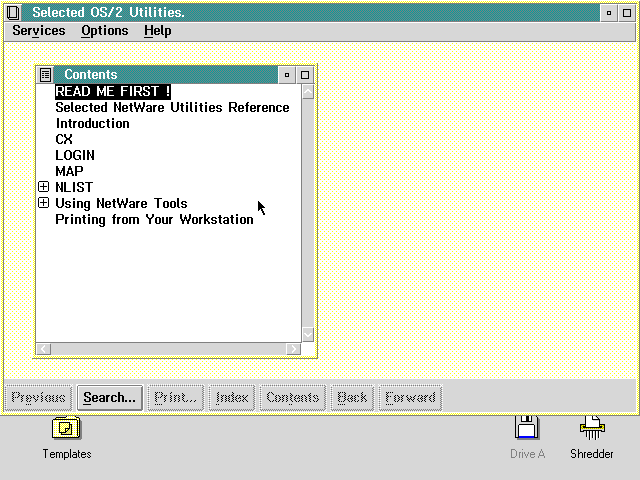Viewport: 640px width, 480px height.
Task: Open READ ME FIRST ! topic
Action: (112, 91)
